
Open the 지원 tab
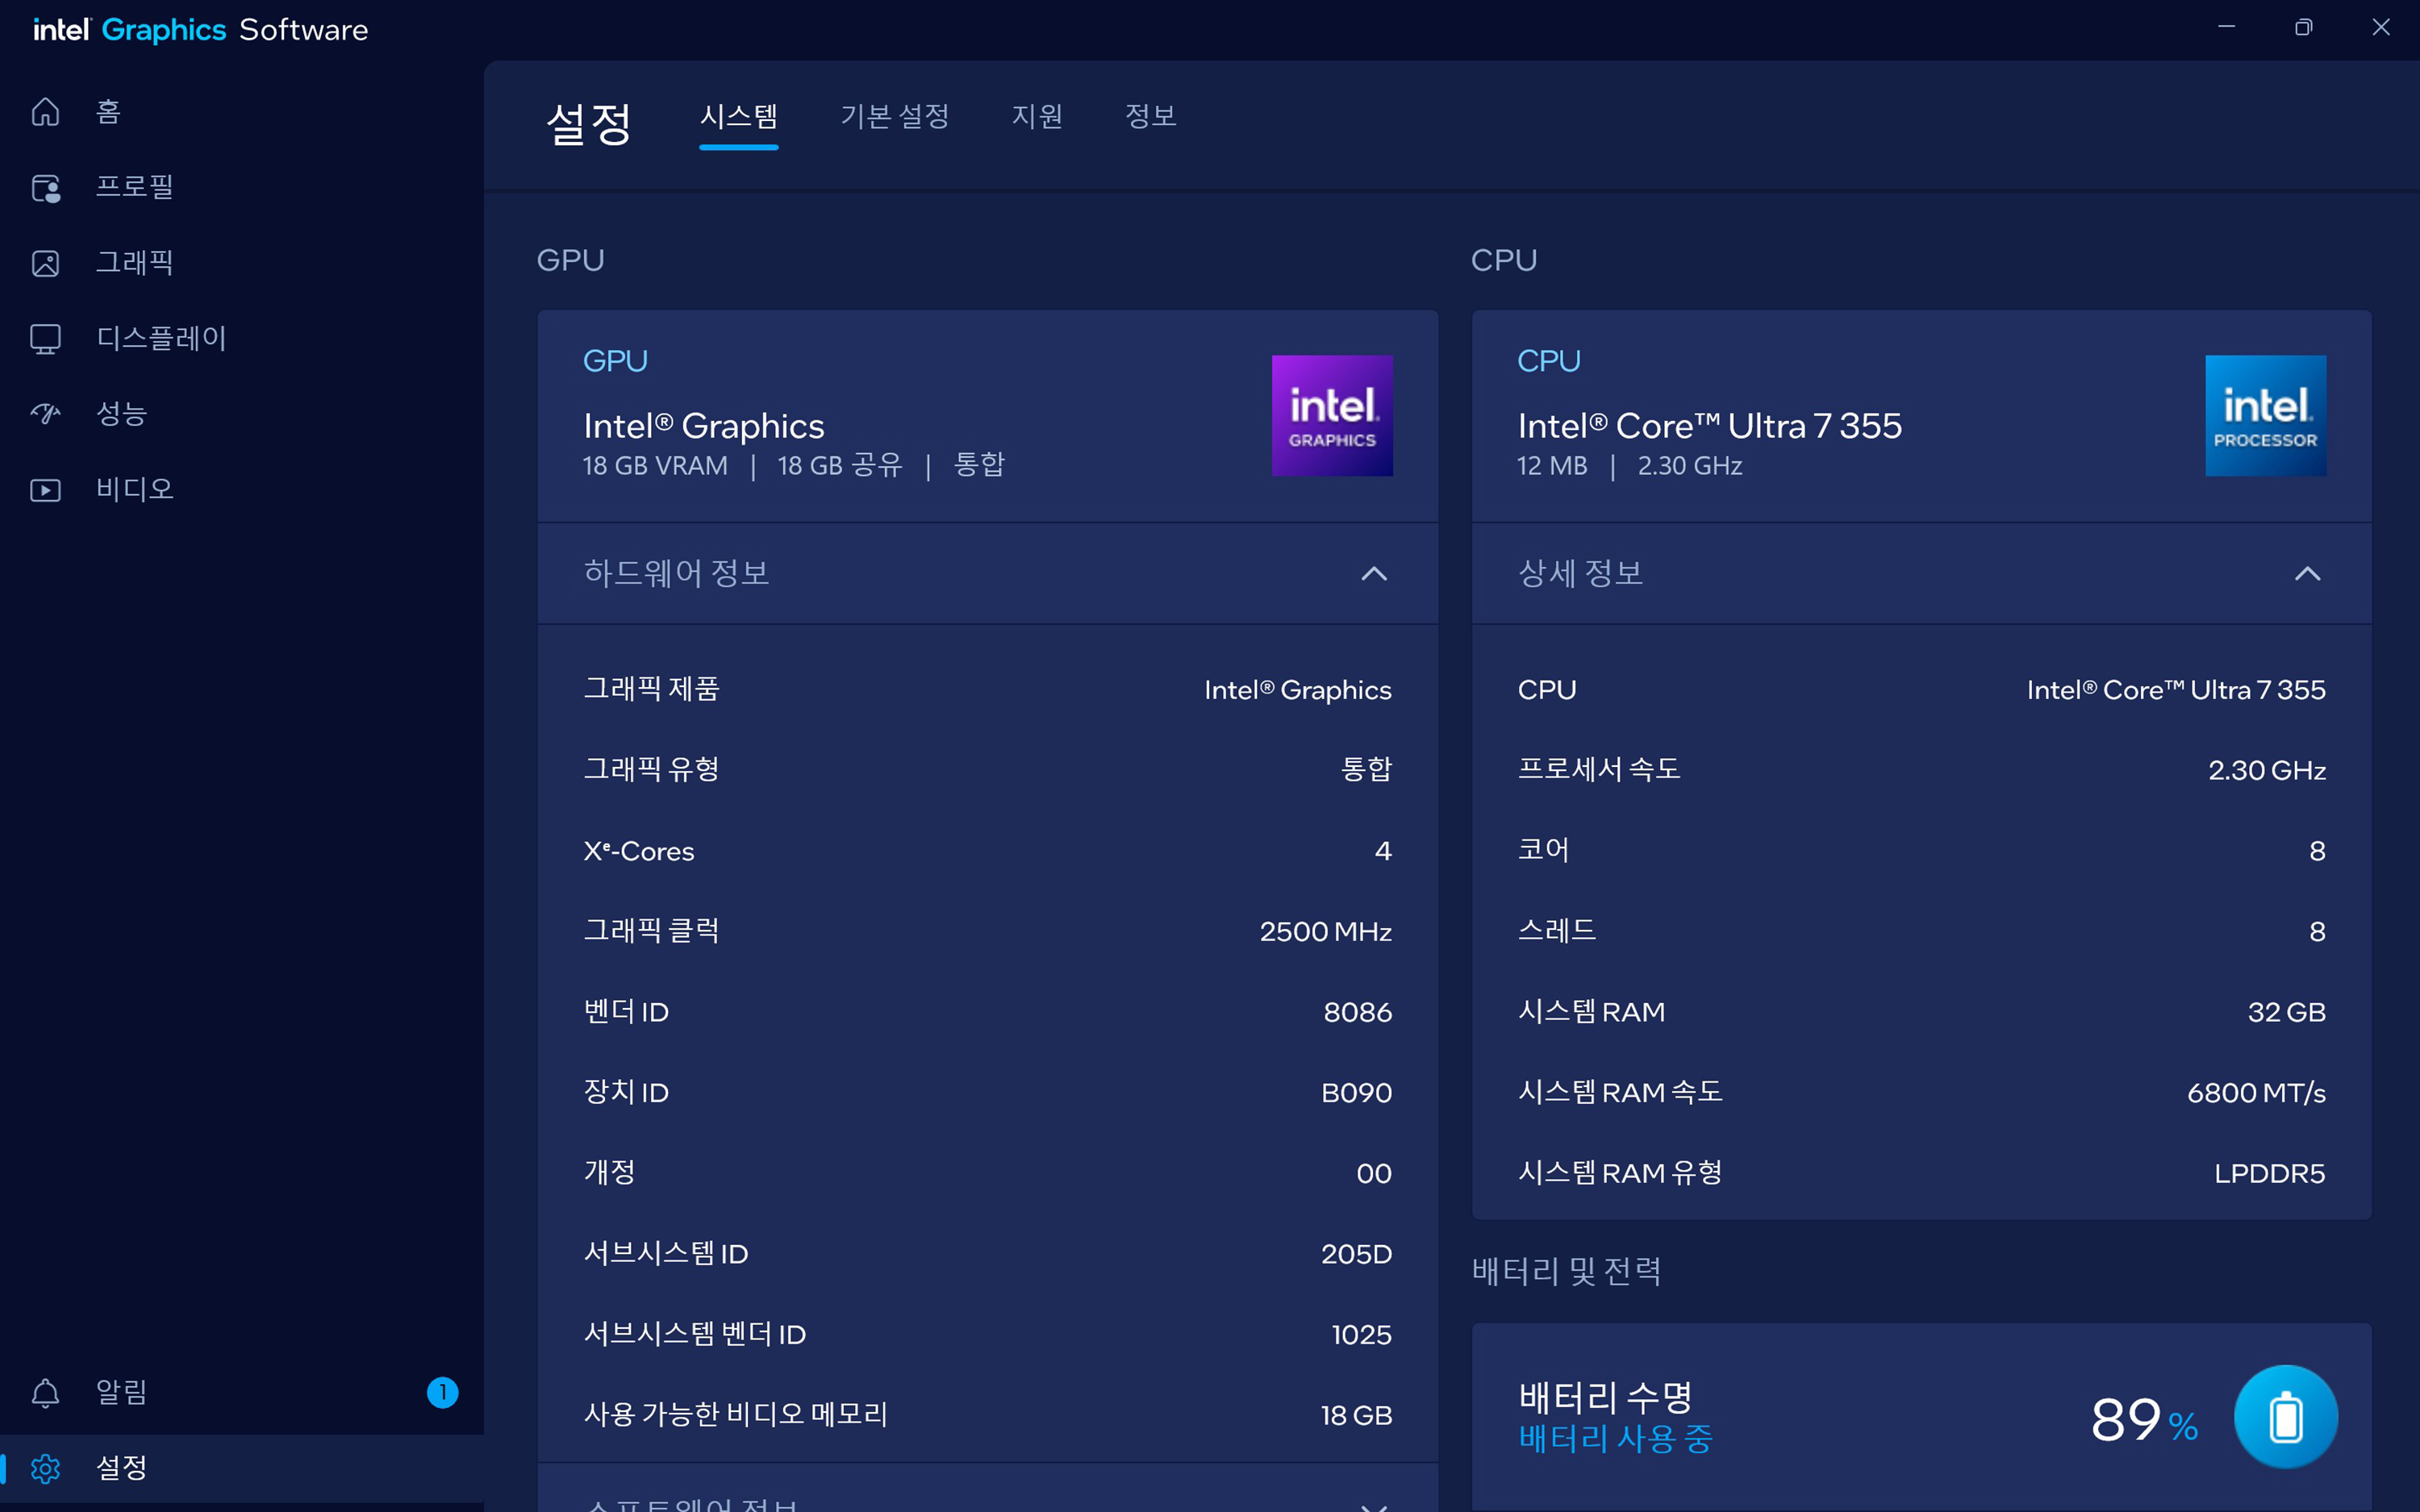[x=1036, y=117]
